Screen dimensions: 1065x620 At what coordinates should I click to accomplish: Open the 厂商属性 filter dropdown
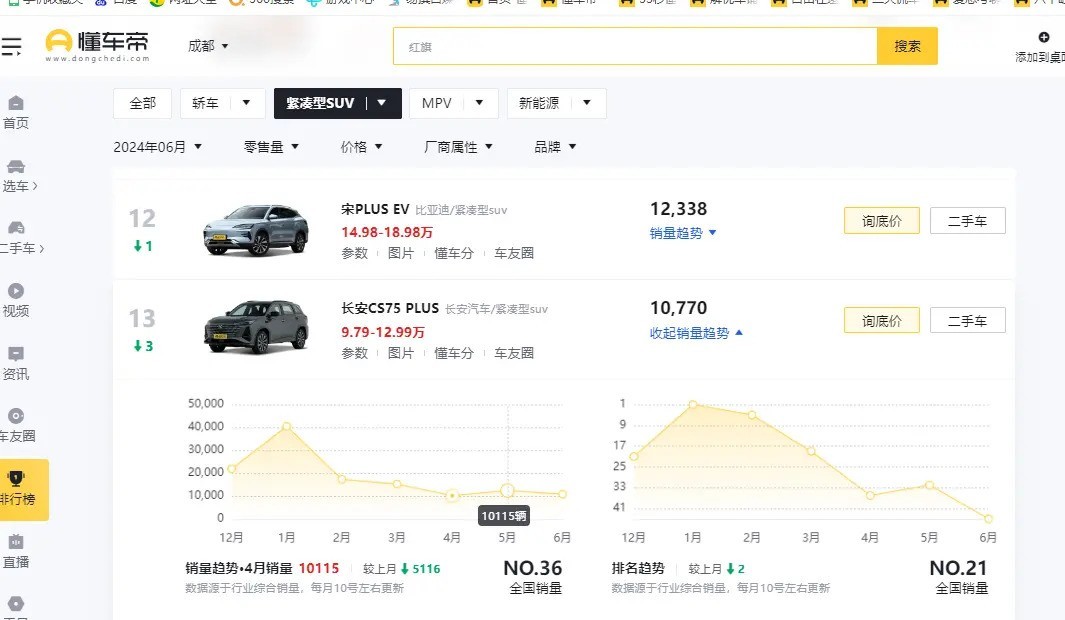(458, 147)
